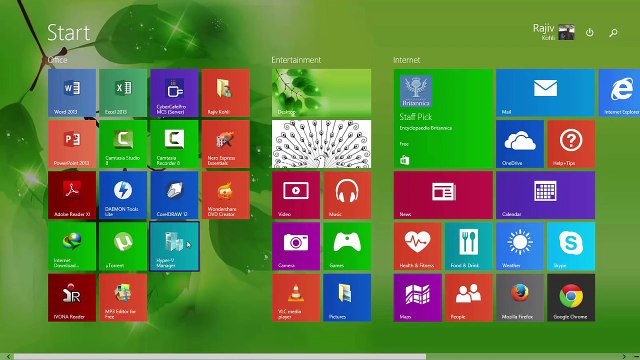
Task: Open the Rajiv Kohli user account menu
Action: (553, 32)
